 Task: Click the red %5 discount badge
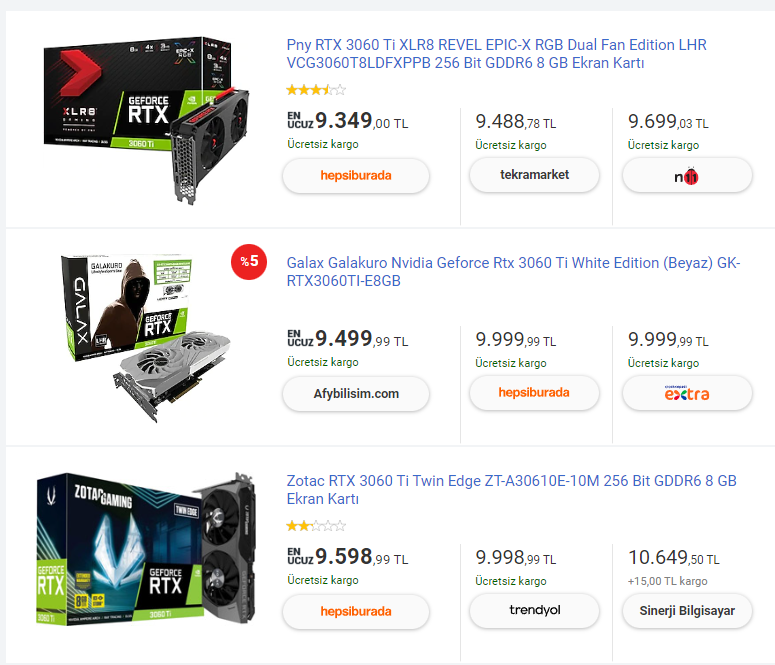[x=249, y=262]
